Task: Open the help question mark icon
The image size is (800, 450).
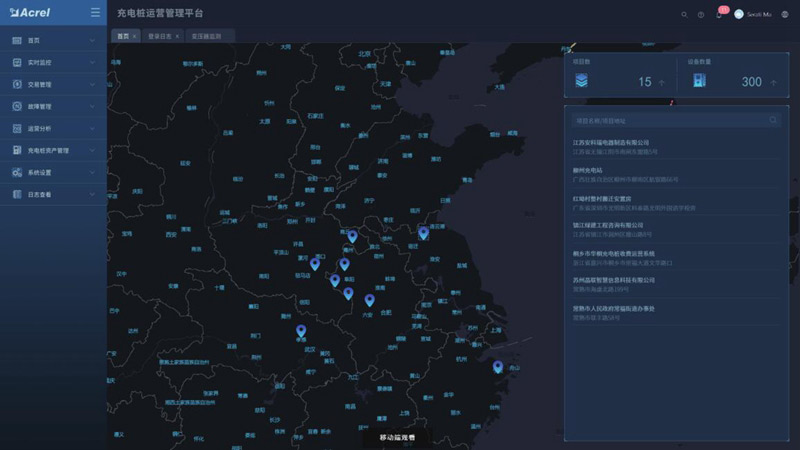Action: click(x=701, y=14)
